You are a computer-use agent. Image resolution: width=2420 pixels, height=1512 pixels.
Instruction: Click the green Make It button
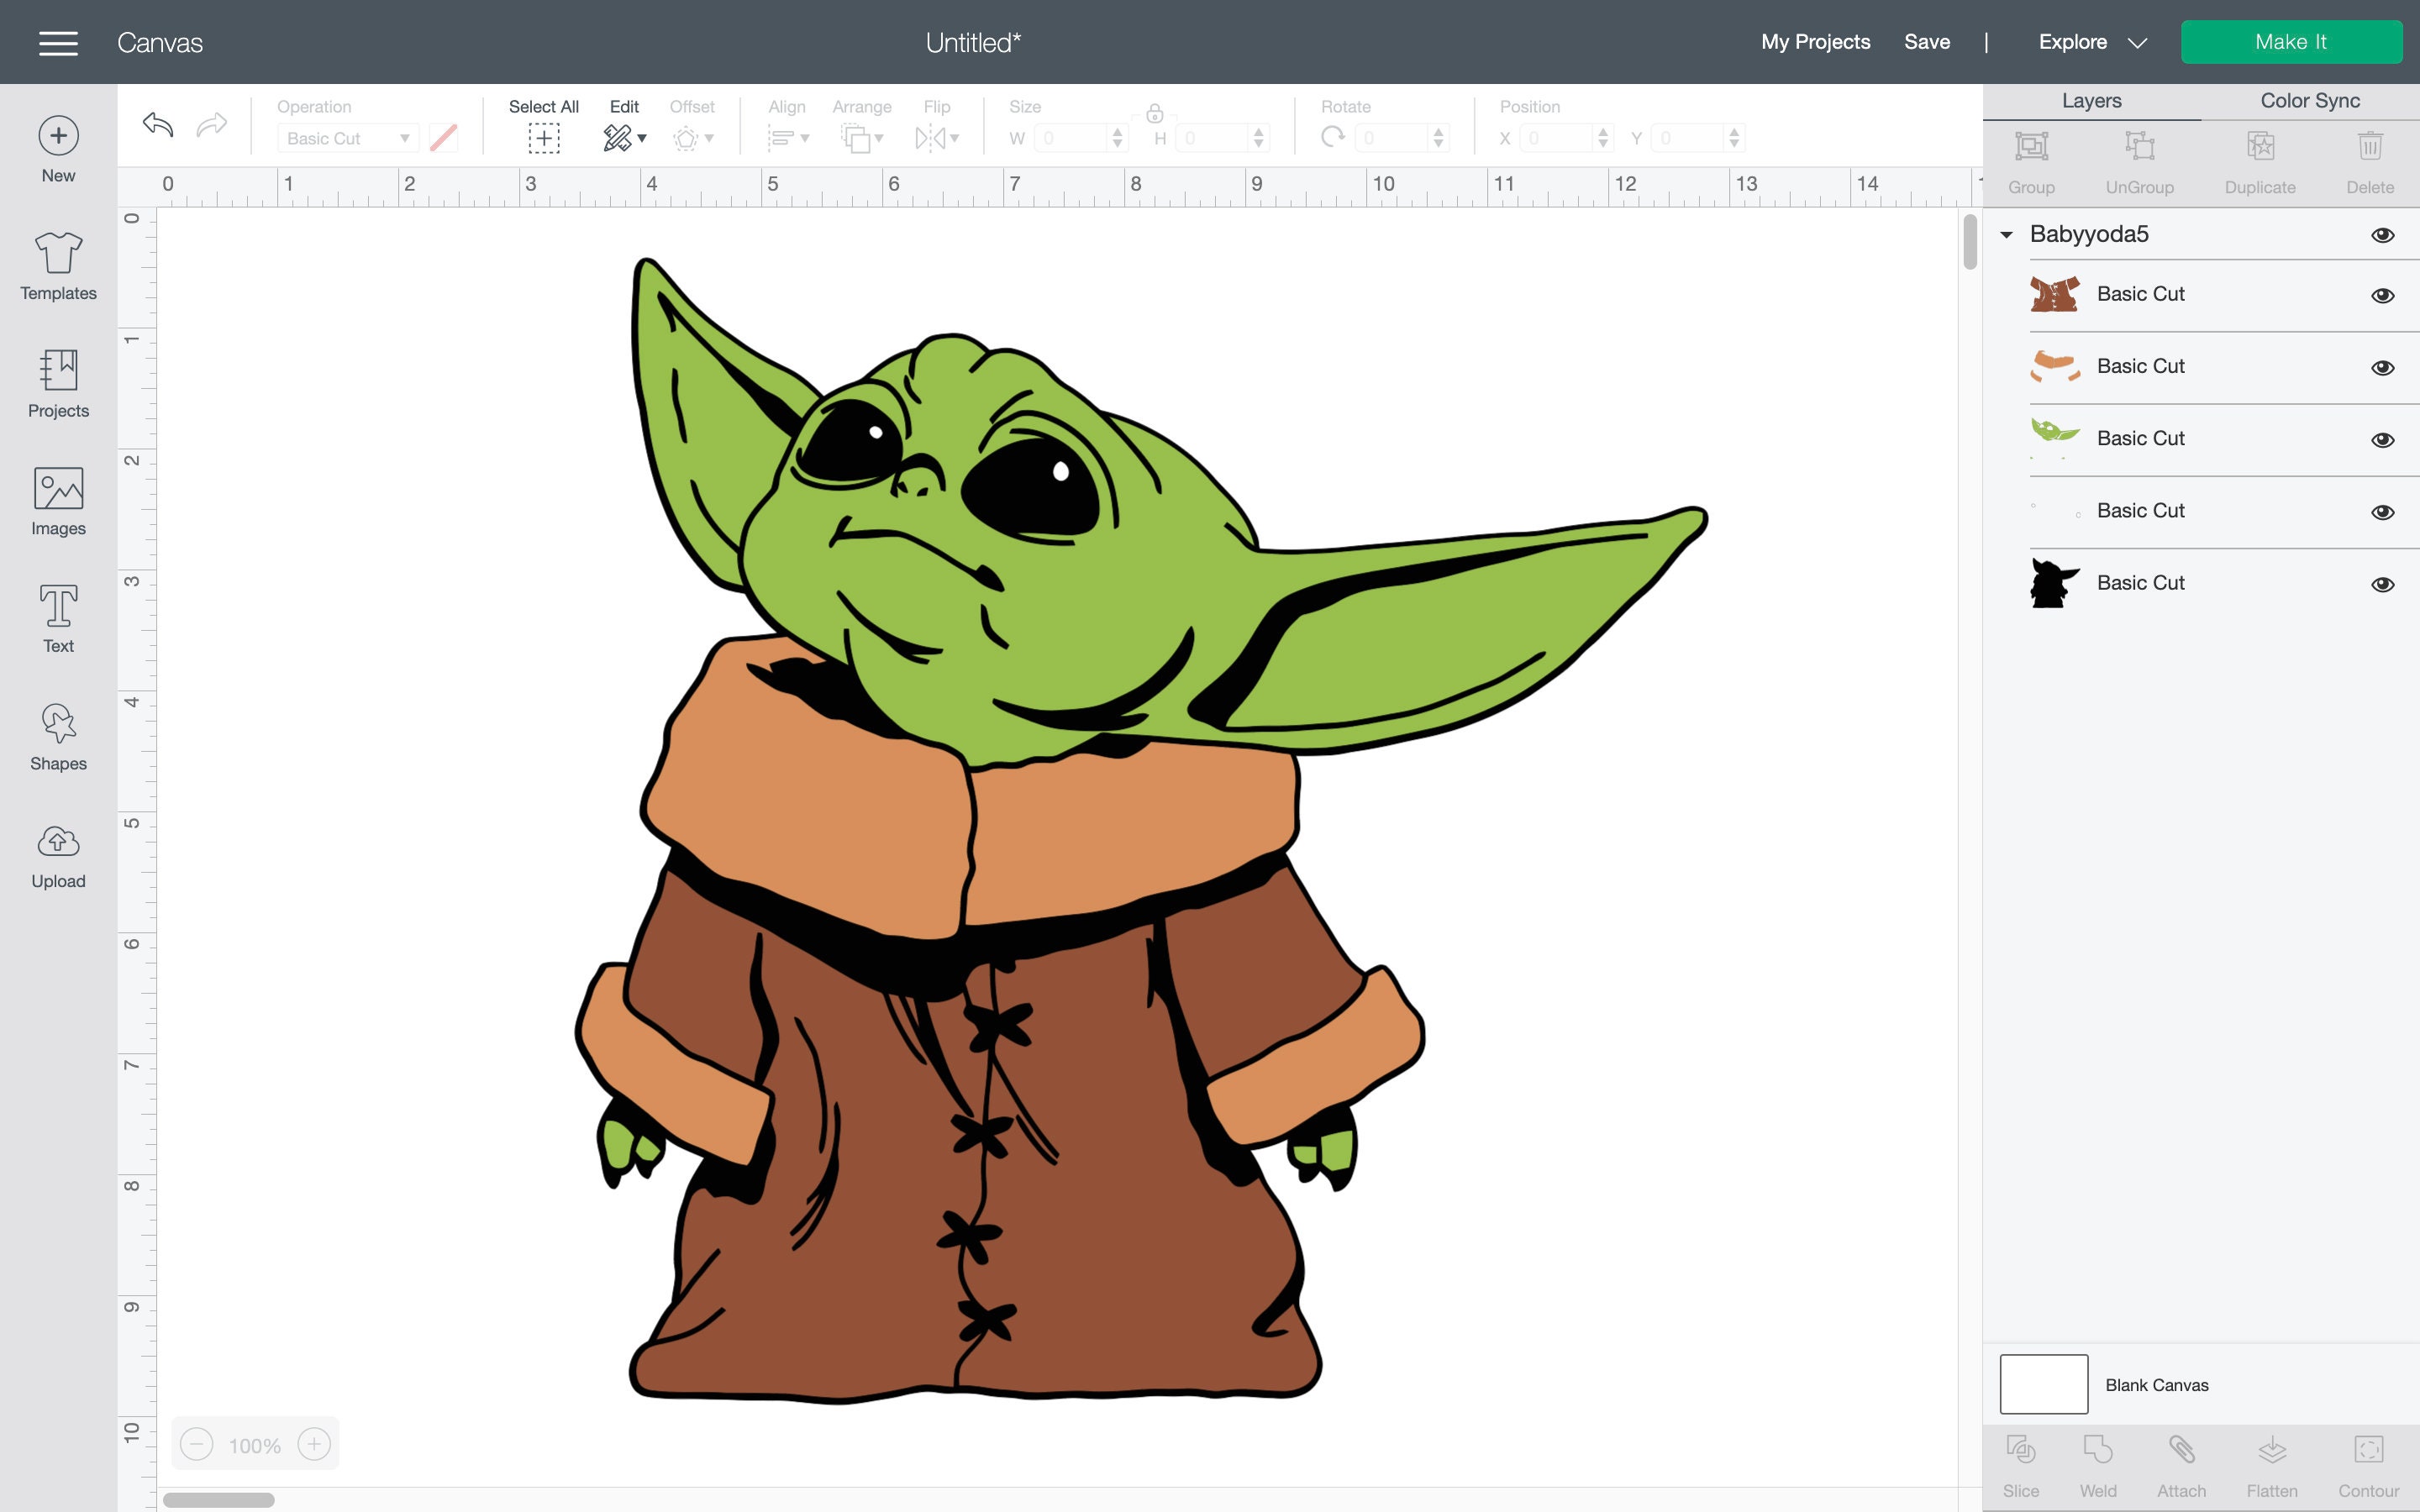point(2291,42)
